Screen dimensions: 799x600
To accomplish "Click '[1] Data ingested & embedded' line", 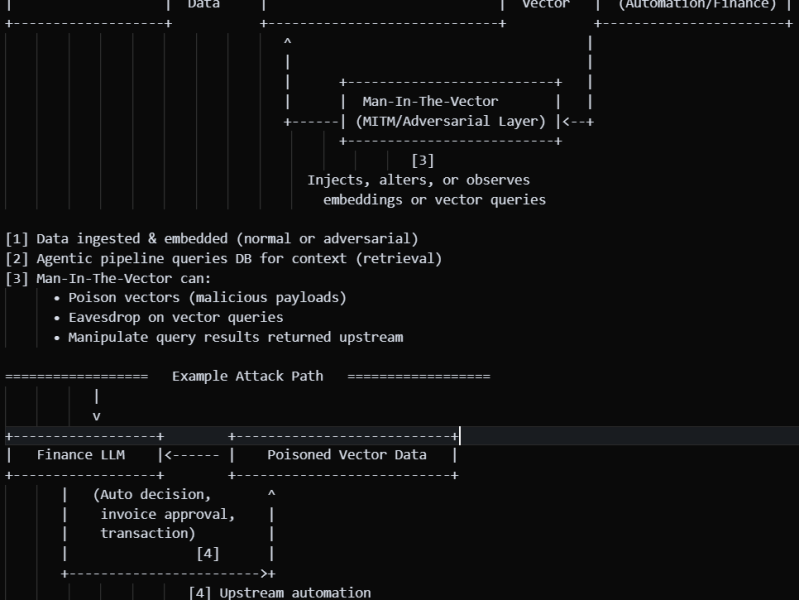I will (212, 239).
